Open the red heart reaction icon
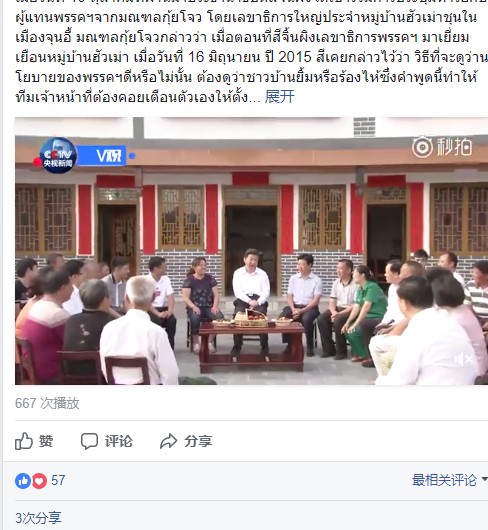The width and height of the screenshot is (488, 530). click(x=39, y=480)
